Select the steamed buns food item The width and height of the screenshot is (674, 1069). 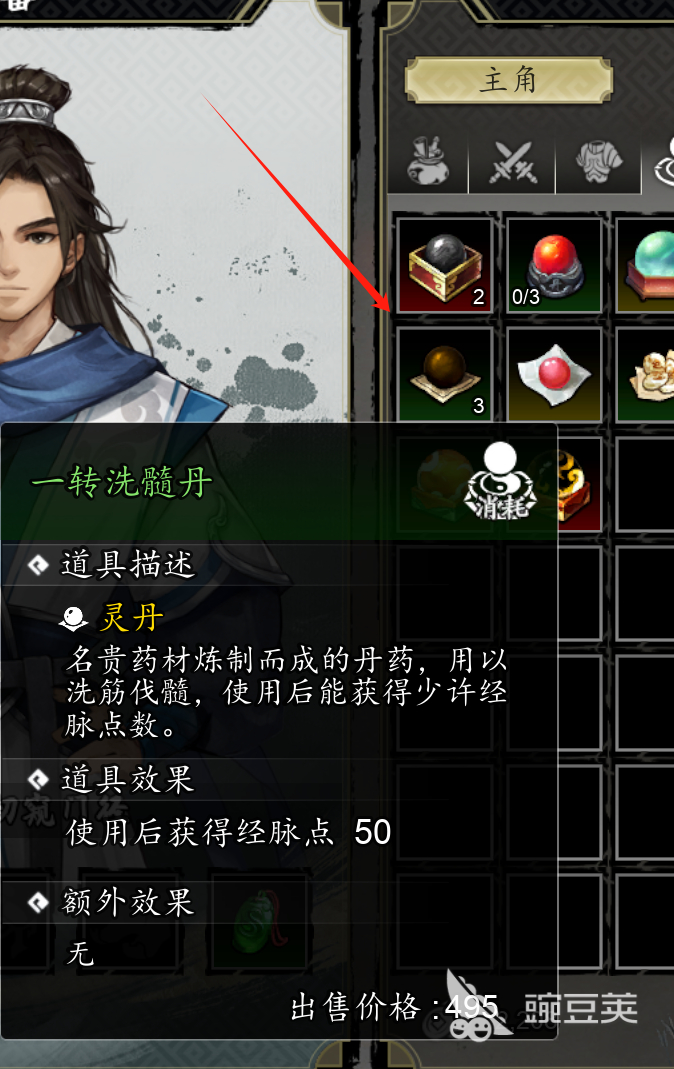pyautogui.click(x=645, y=375)
